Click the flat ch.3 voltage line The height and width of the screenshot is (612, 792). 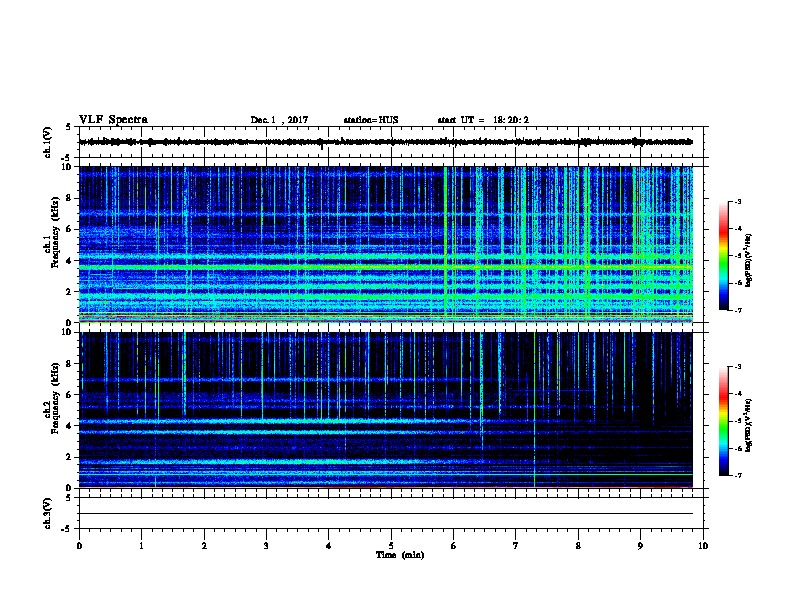coord(386,514)
